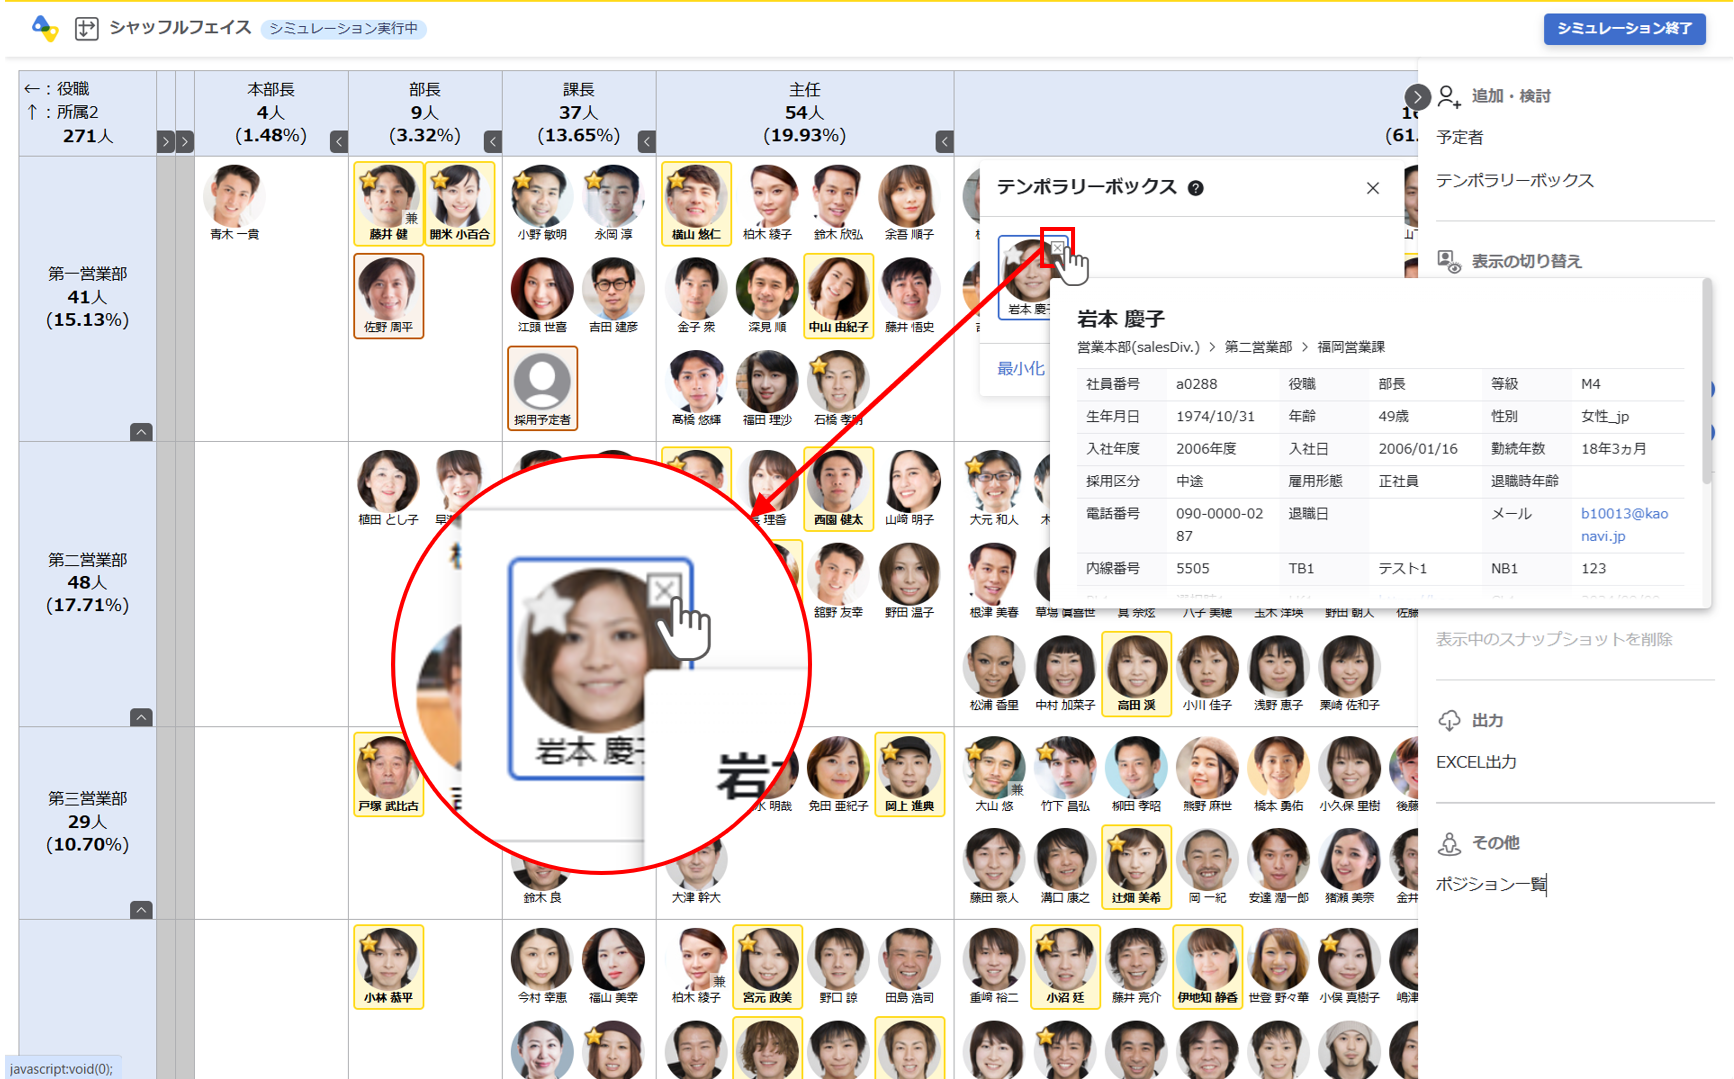Click the help icon beside テンポラリーボックス title
1734x1079 pixels.
[1195, 188]
